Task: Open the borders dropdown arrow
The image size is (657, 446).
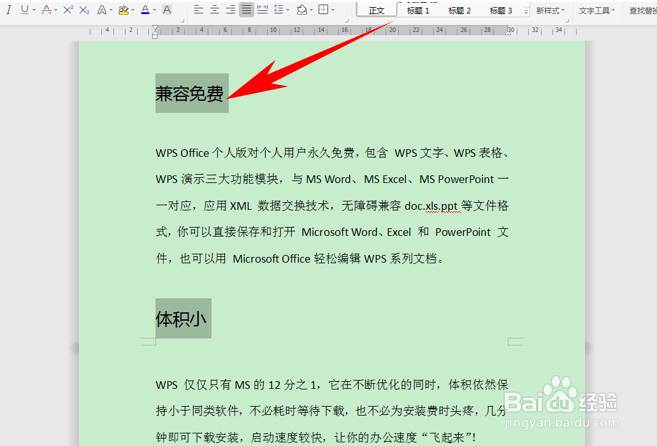Action: coord(333,10)
